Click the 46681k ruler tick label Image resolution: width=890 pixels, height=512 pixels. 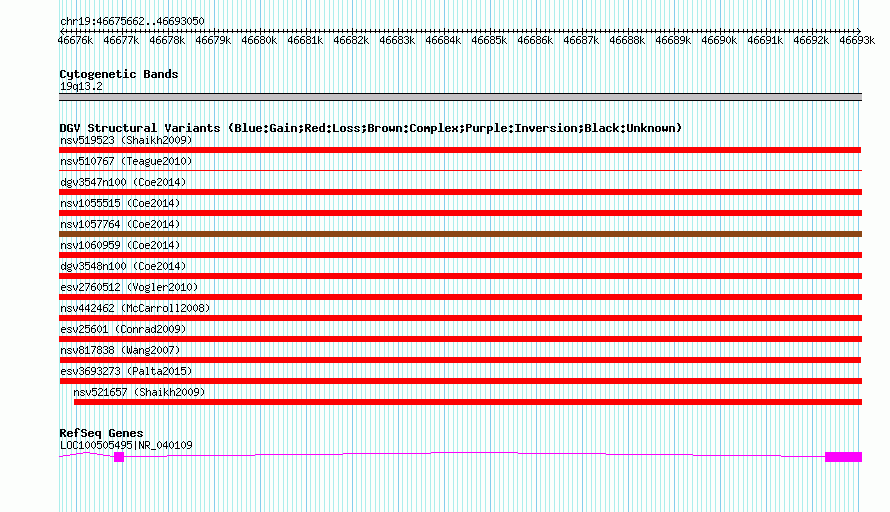tap(305, 41)
